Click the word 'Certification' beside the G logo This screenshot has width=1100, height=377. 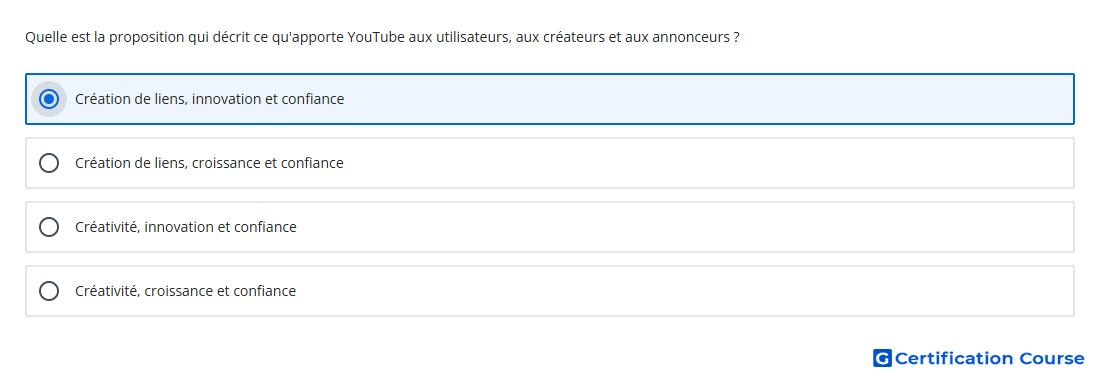954,358
